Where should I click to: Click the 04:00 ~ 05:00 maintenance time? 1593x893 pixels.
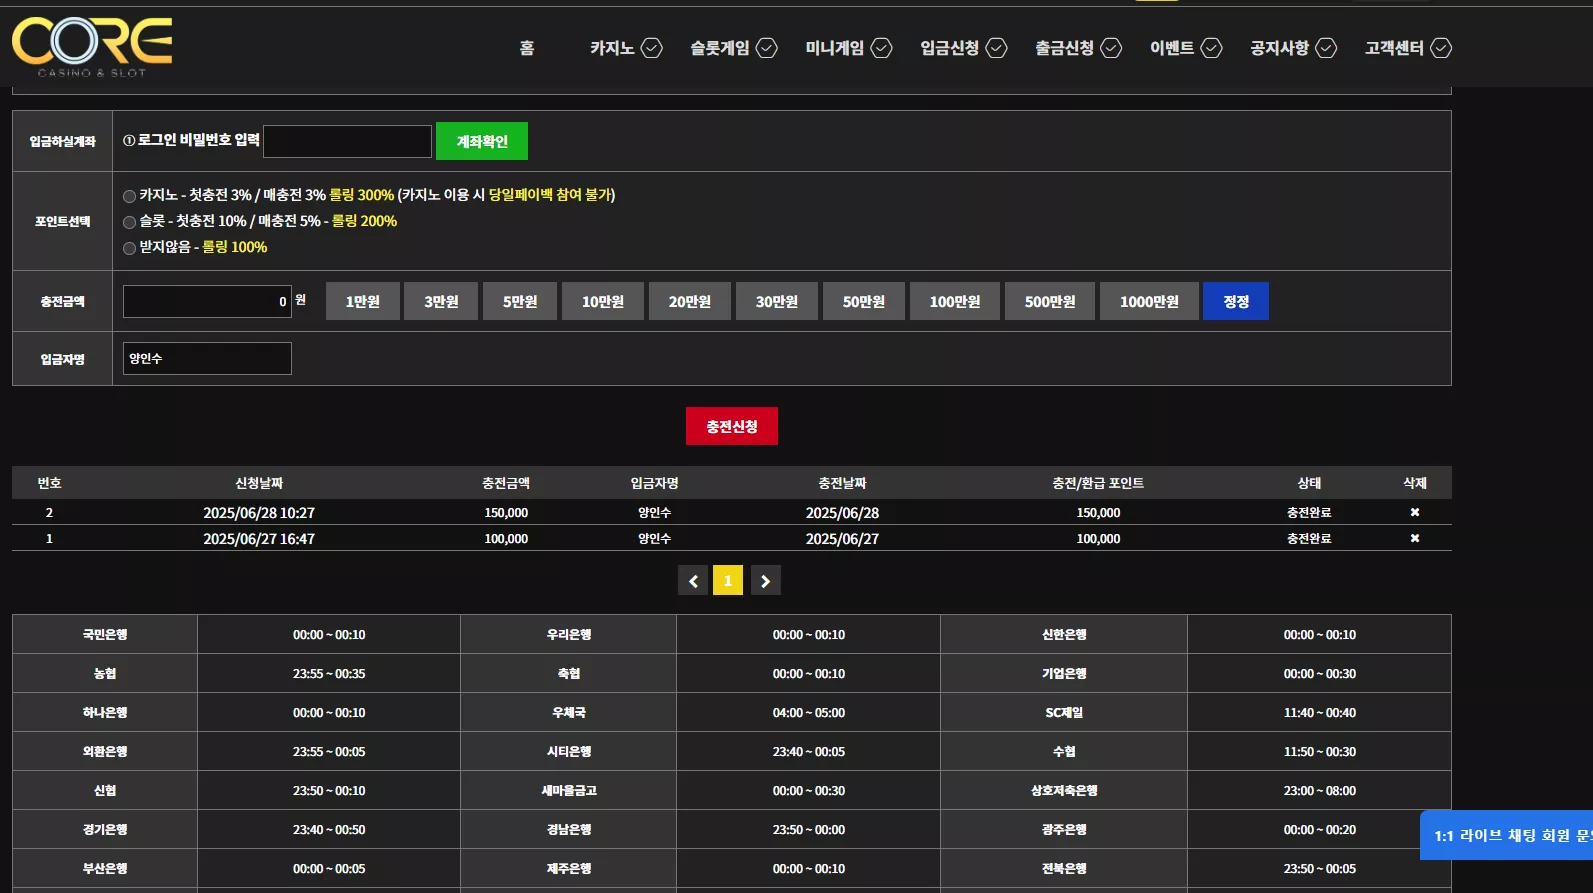pyautogui.click(x=809, y=712)
